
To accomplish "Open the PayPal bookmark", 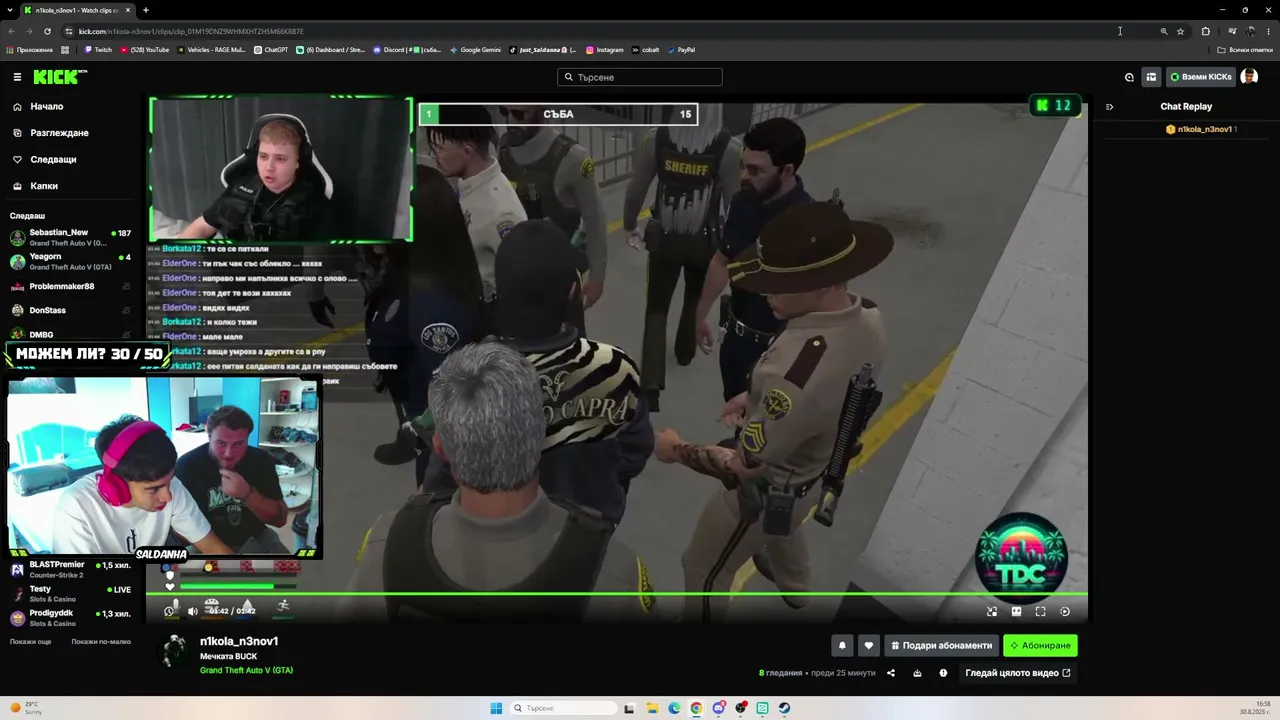I will [x=681, y=50].
